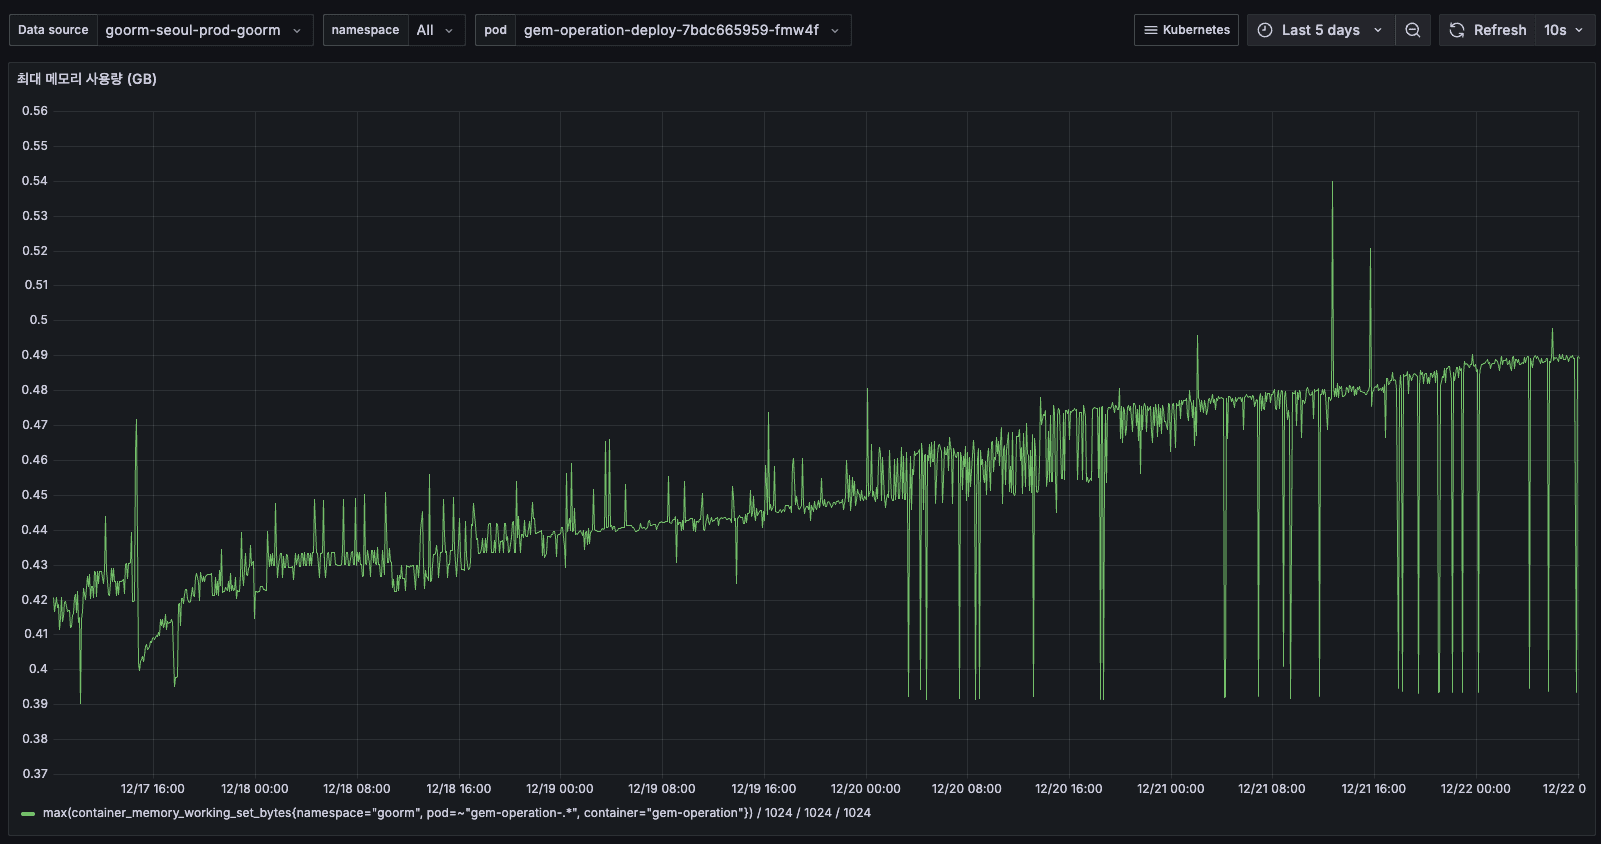This screenshot has width=1601, height=844.
Task: Open the 최대 메모리 사용량 (GB) panel title menu
Action: point(87,79)
